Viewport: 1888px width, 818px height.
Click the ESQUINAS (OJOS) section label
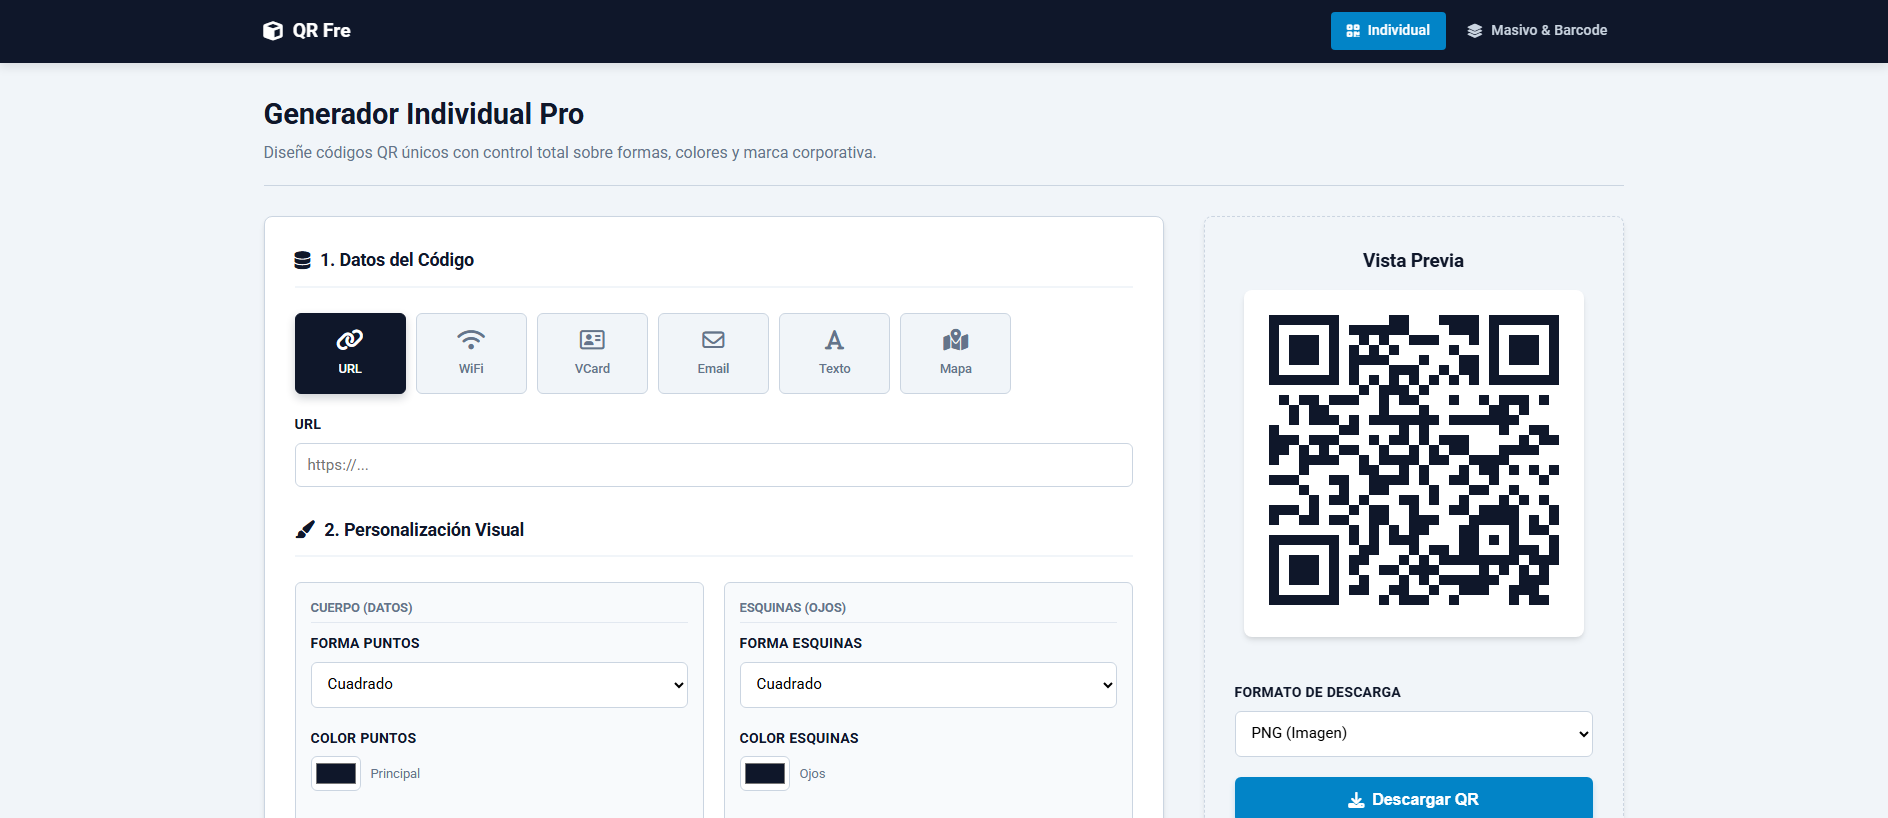coord(792,608)
